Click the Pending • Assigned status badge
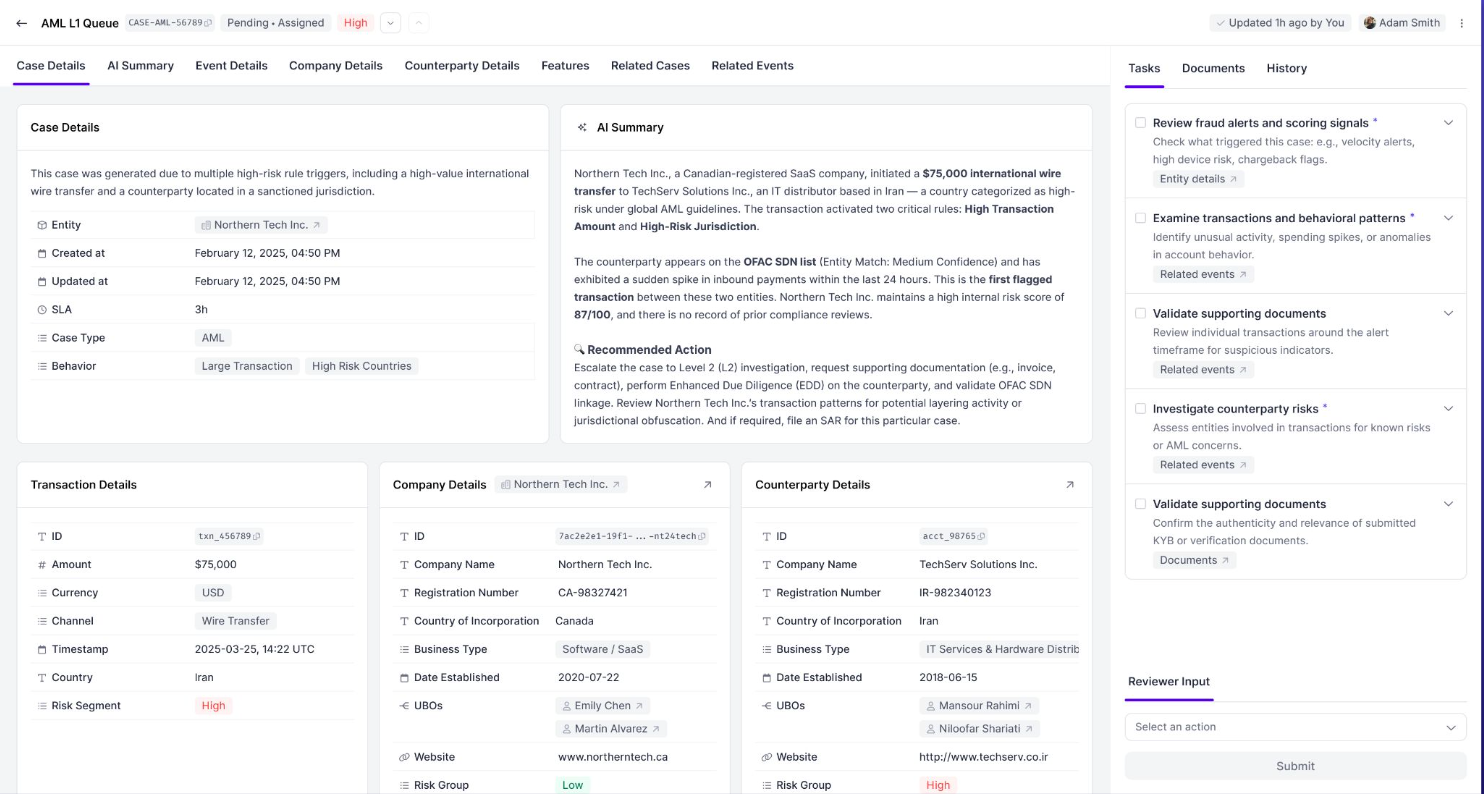 click(x=276, y=23)
